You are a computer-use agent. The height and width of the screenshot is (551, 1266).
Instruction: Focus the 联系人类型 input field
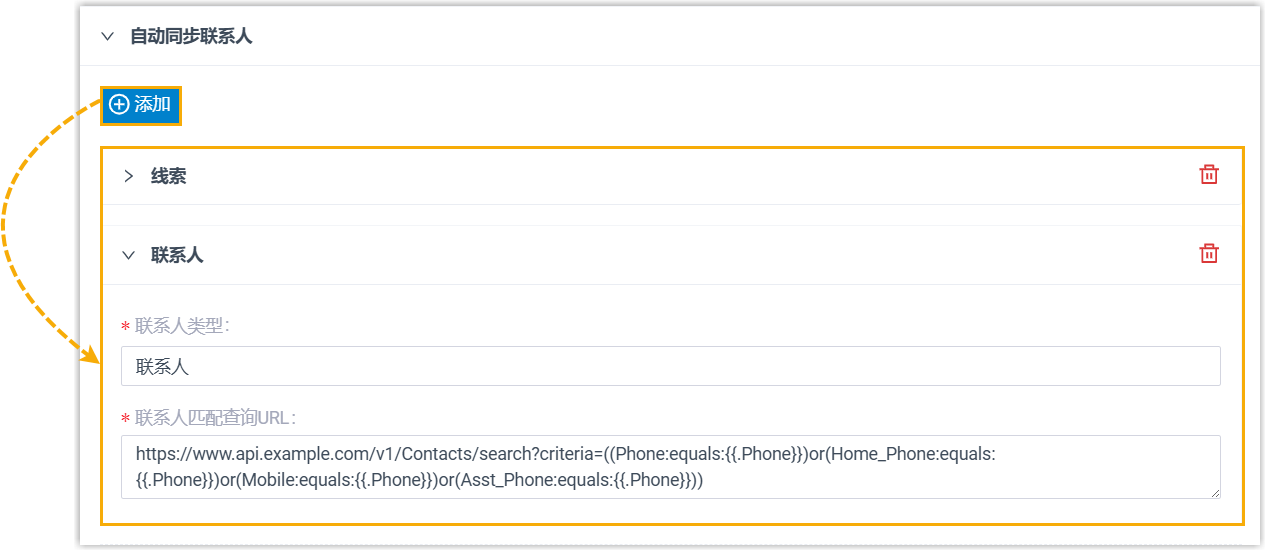click(x=670, y=366)
